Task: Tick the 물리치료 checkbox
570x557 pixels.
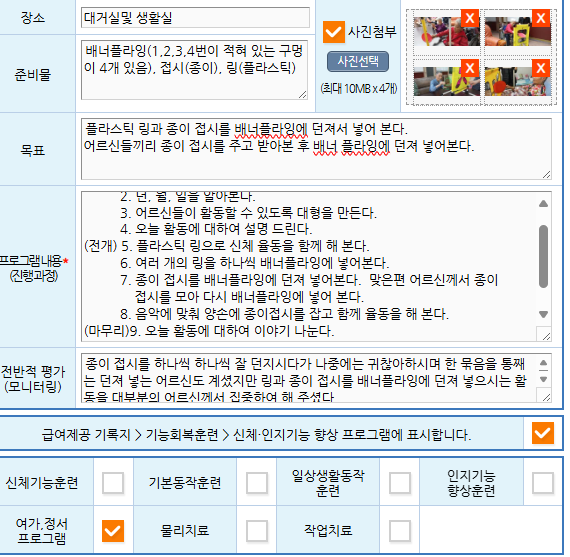Action: click(x=257, y=530)
